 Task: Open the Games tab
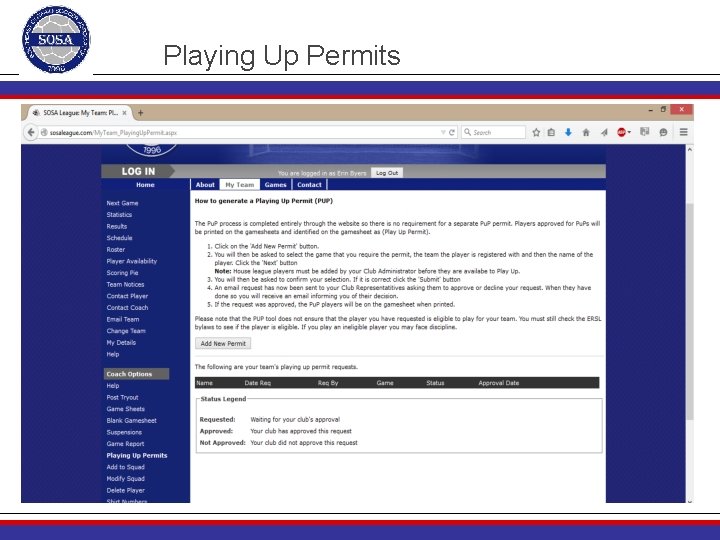[x=276, y=185]
